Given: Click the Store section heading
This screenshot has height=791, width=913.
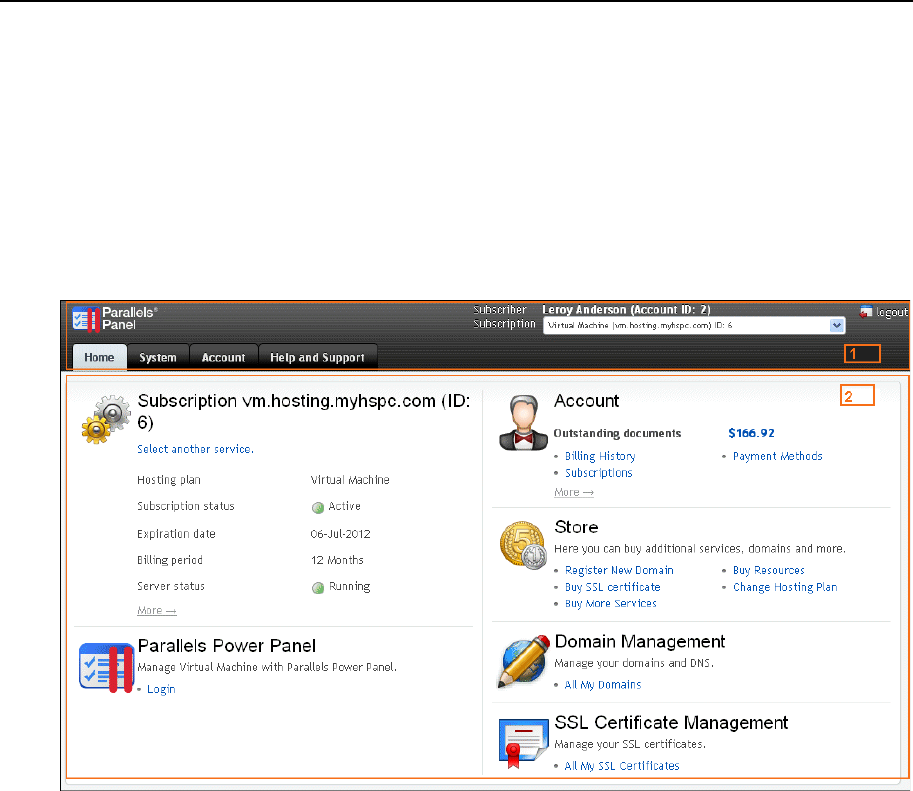Looking at the screenshot, I should click(576, 527).
